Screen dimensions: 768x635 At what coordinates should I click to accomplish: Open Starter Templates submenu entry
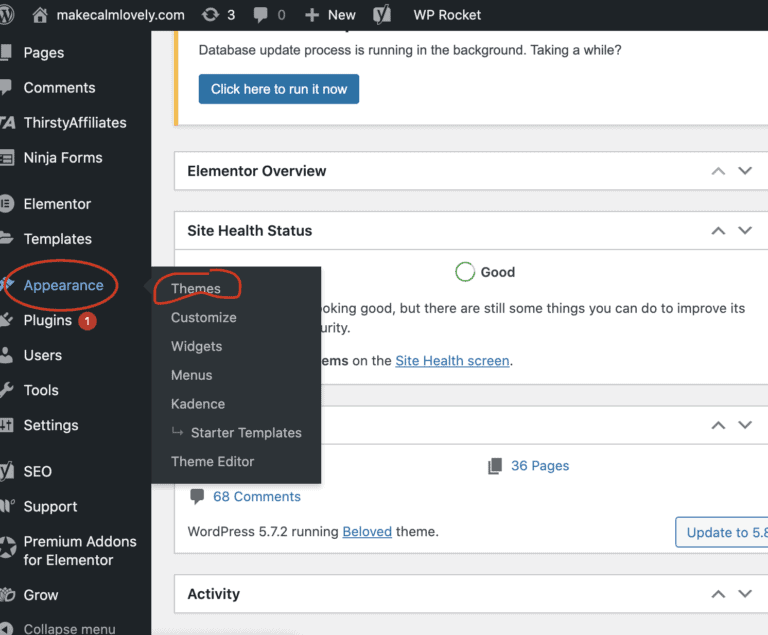246,433
